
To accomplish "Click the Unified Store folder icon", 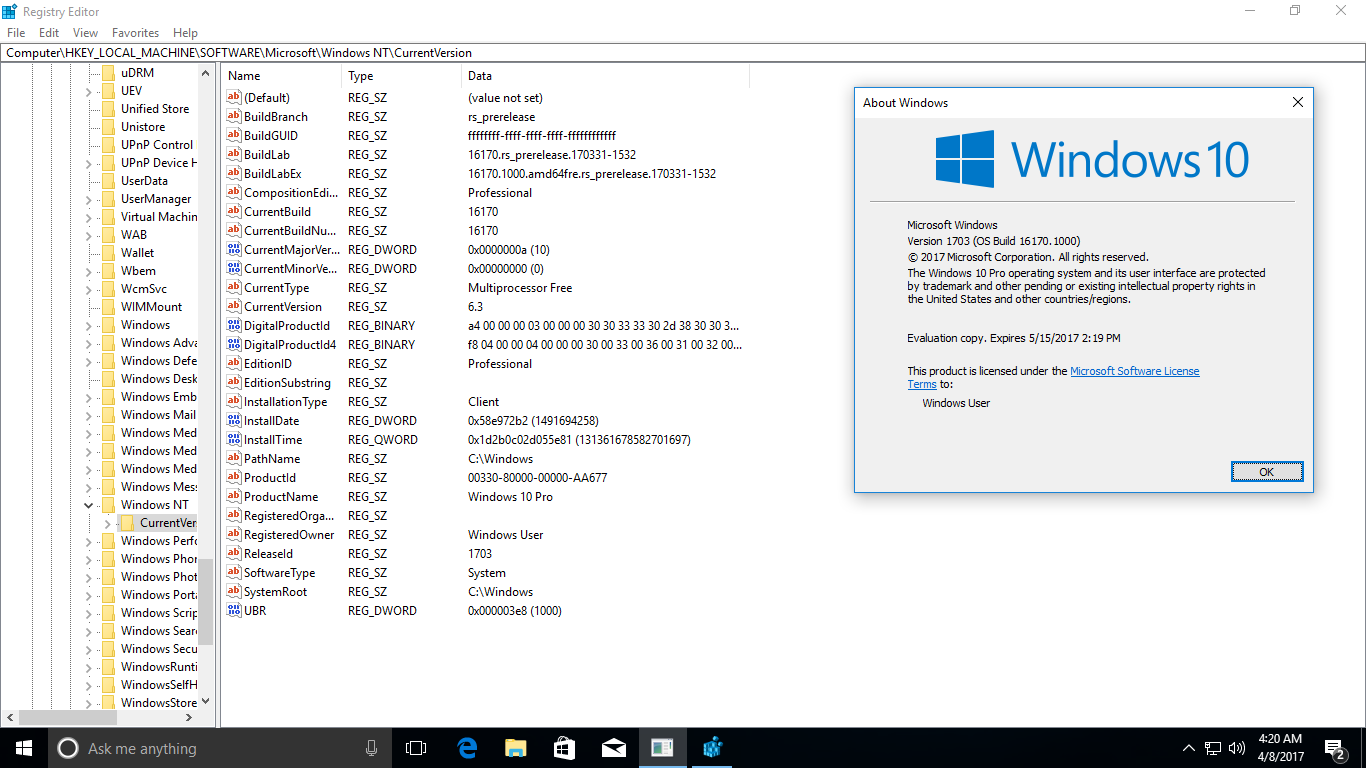I will 108,109.
